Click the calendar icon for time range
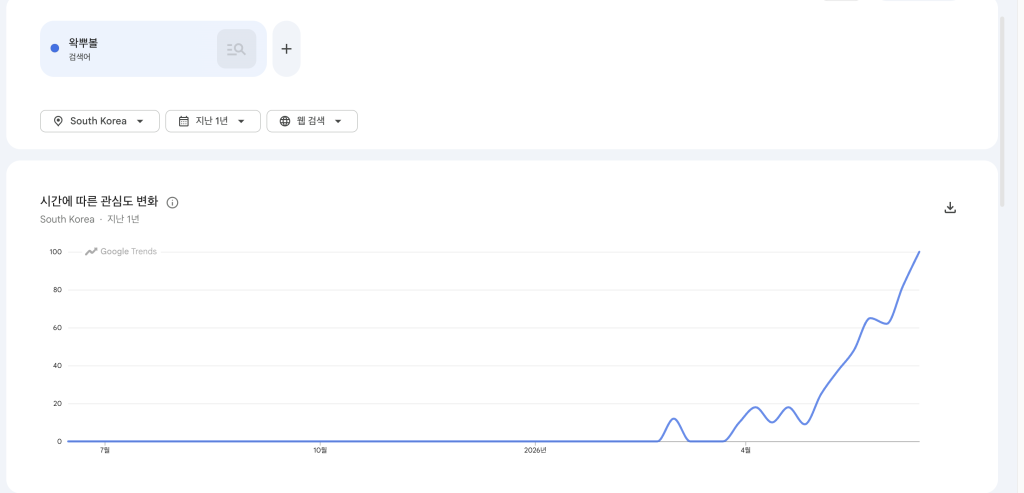 click(x=184, y=121)
